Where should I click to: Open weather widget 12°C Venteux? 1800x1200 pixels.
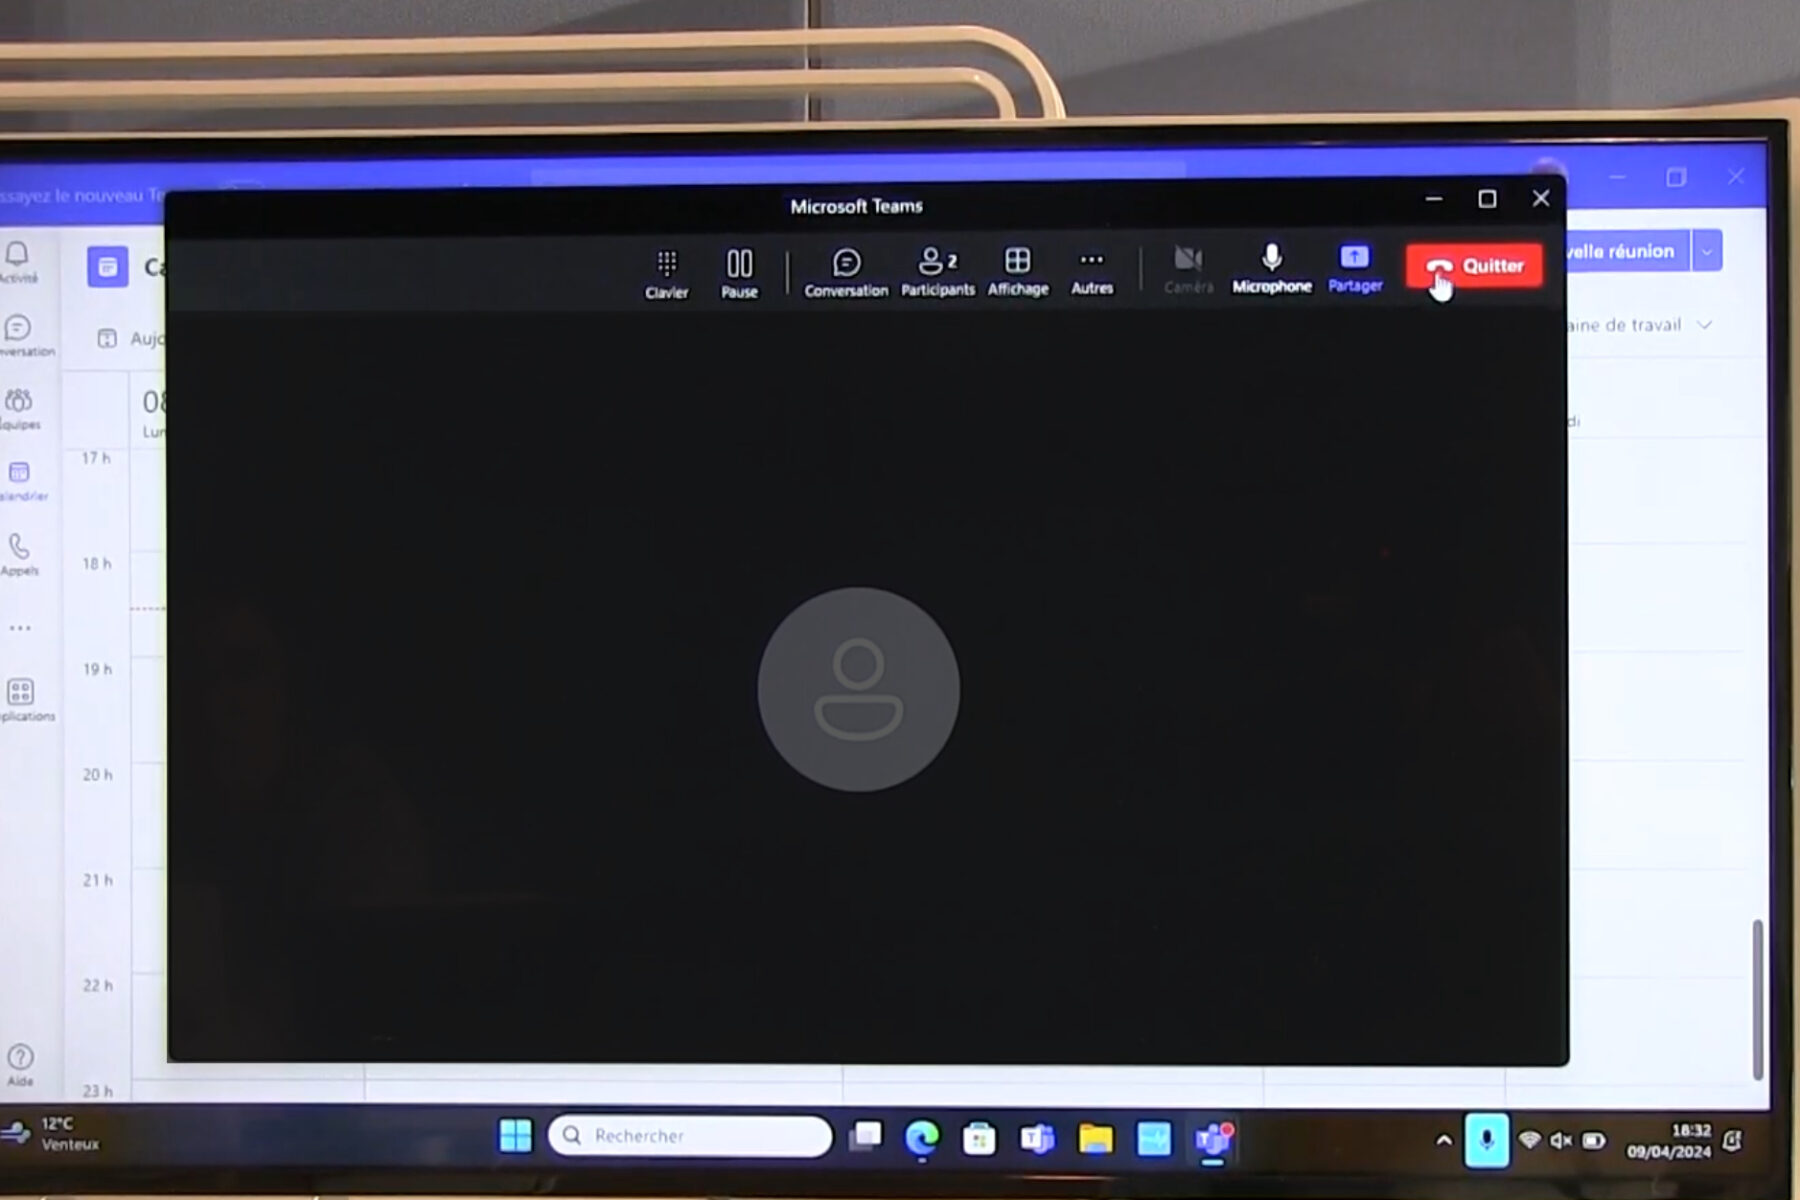(x=52, y=1133)
